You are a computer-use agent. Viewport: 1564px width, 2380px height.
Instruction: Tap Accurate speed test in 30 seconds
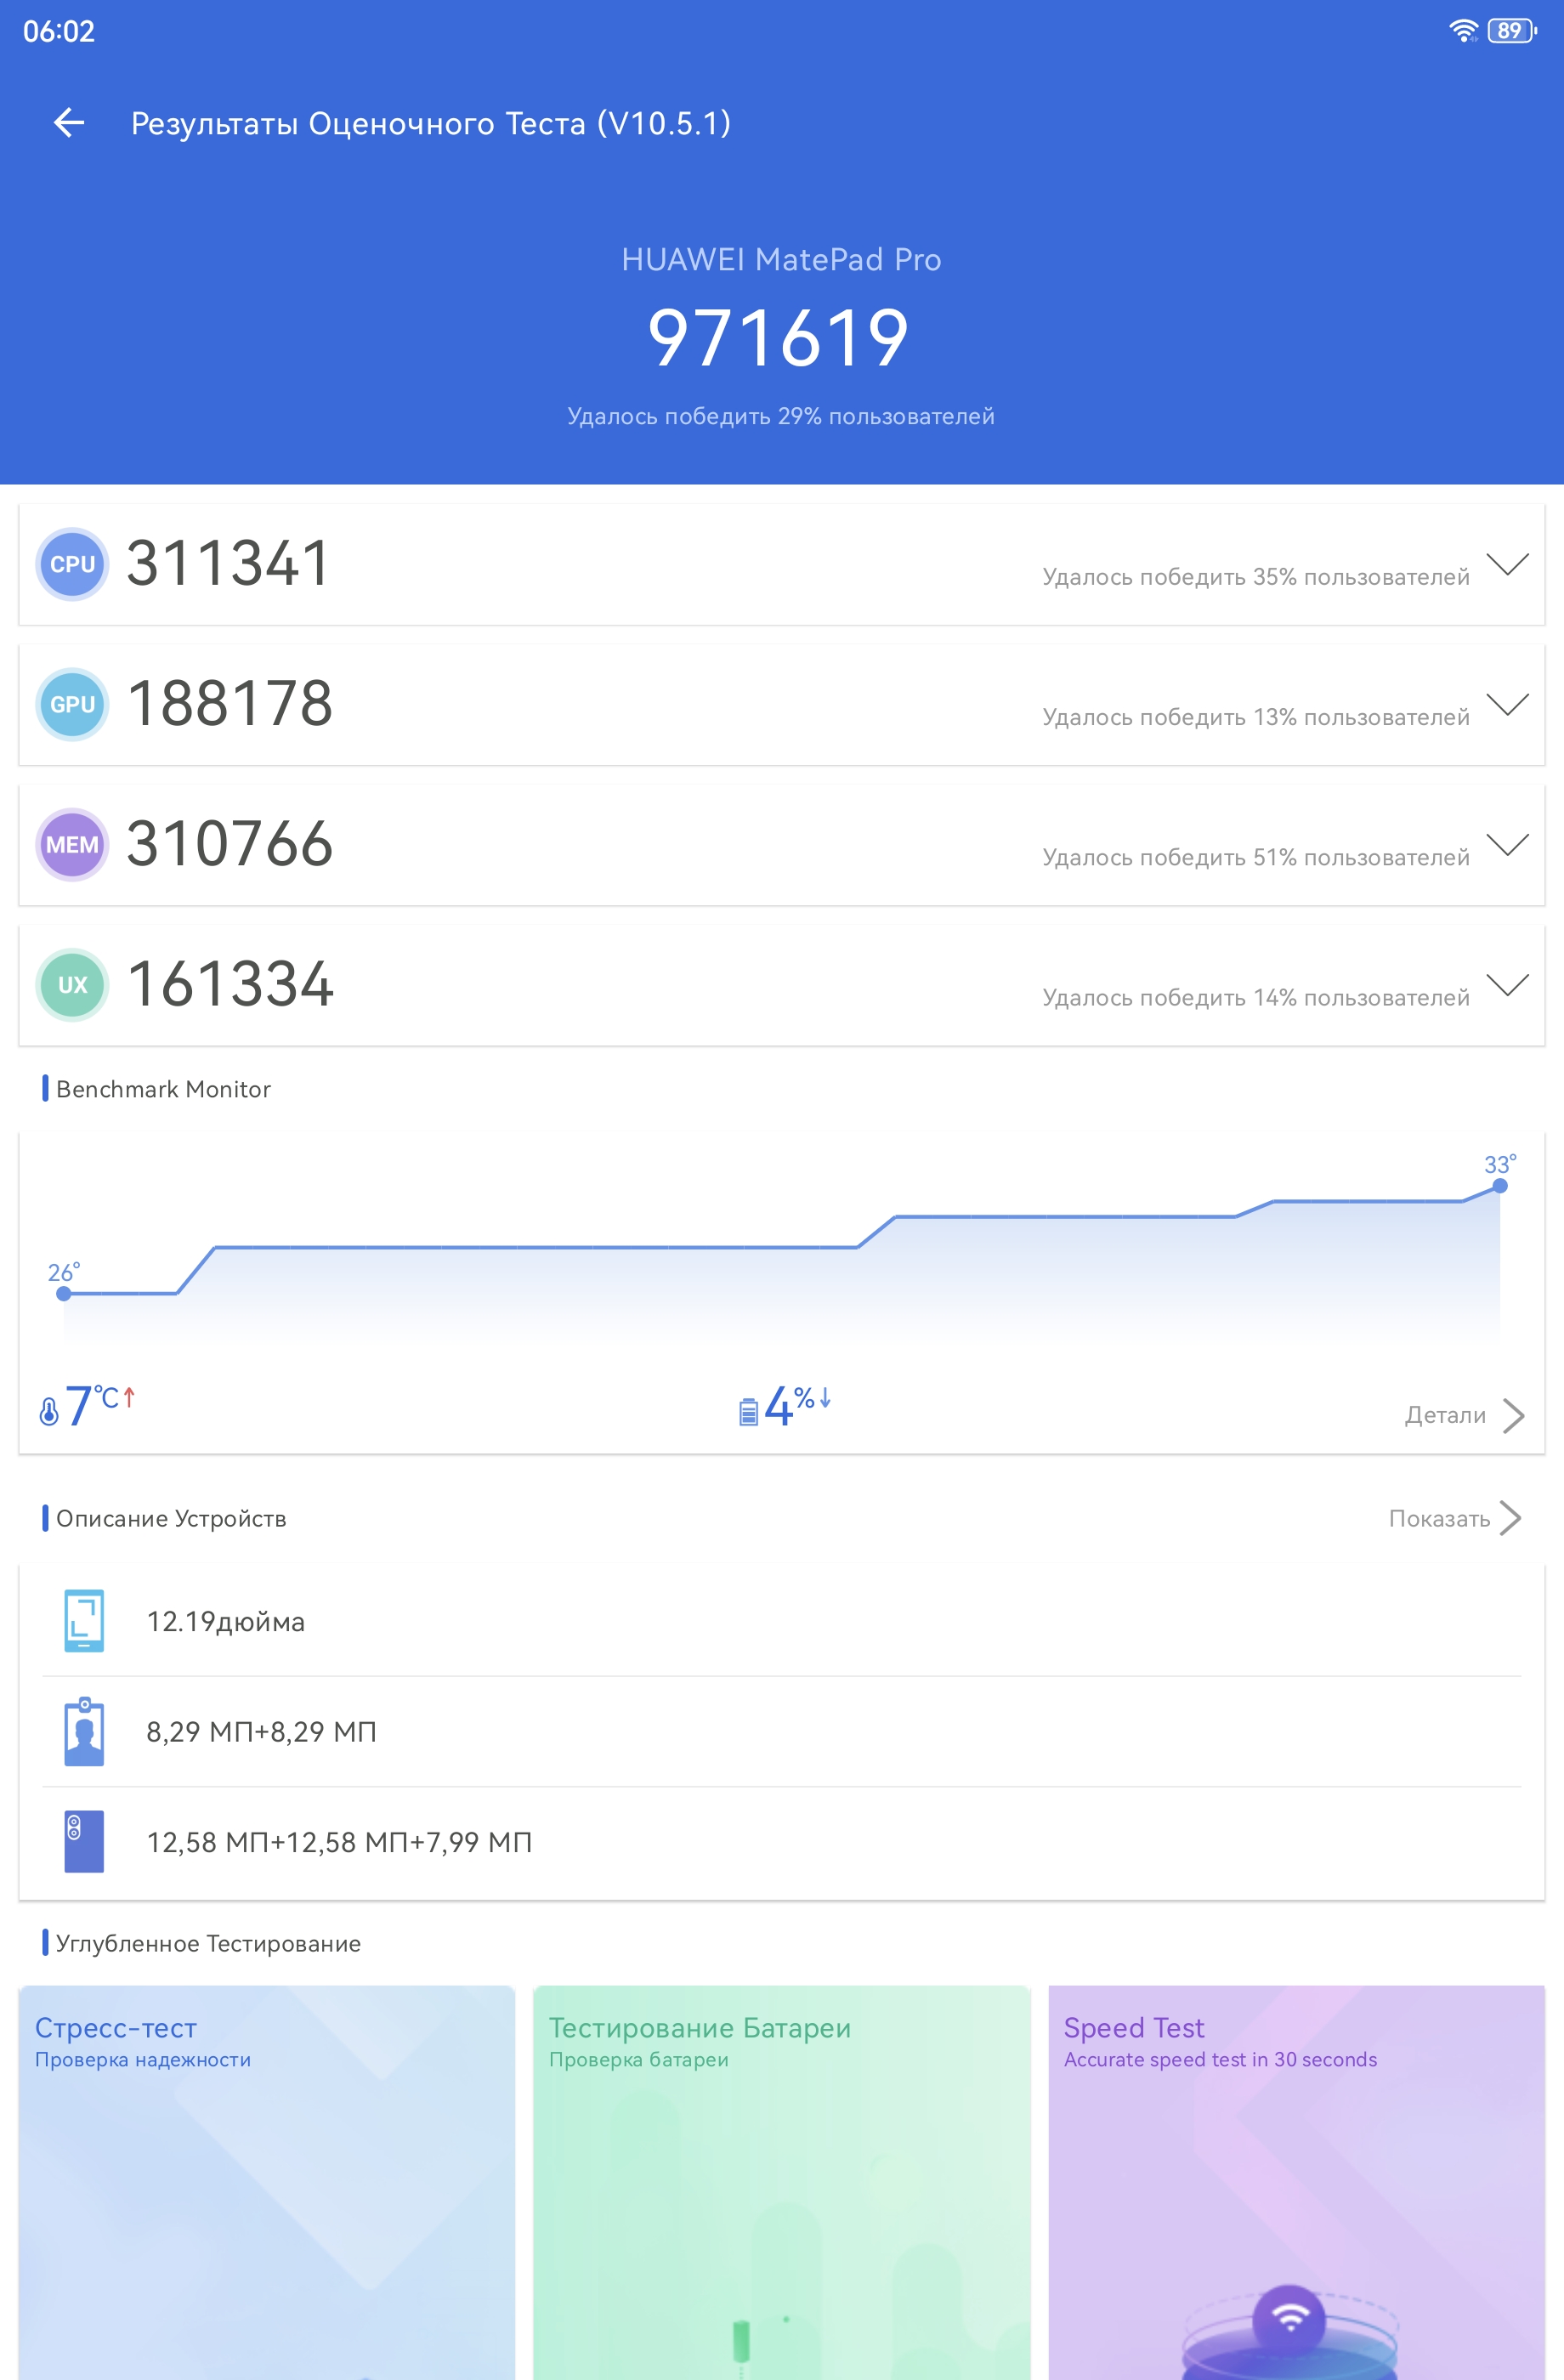[x=1220, y=2060]
